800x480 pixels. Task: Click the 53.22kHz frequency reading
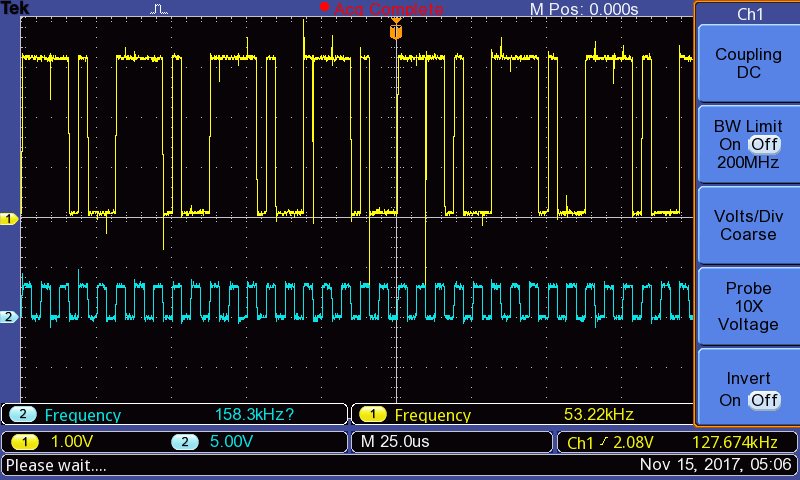599,414
